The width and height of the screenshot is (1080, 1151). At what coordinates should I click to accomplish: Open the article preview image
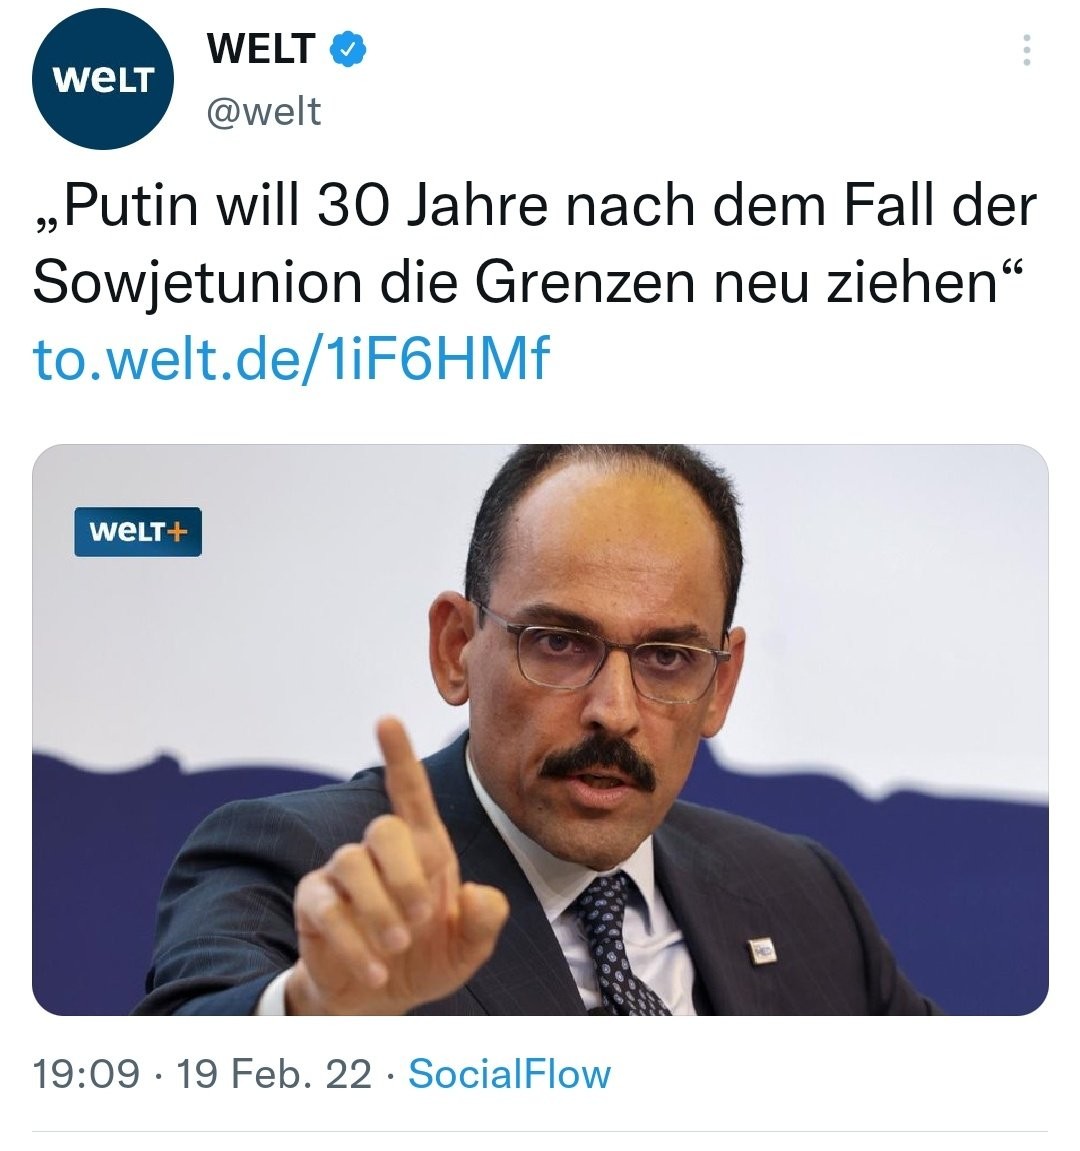coord(540,730)
